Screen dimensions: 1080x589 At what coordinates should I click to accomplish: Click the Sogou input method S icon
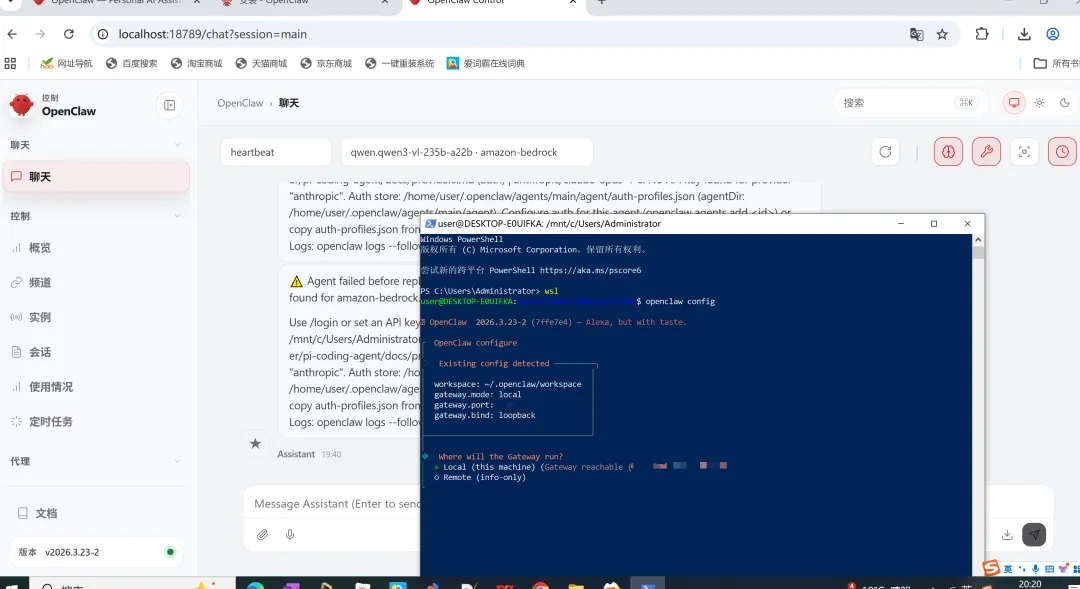[x=991, y=568]
